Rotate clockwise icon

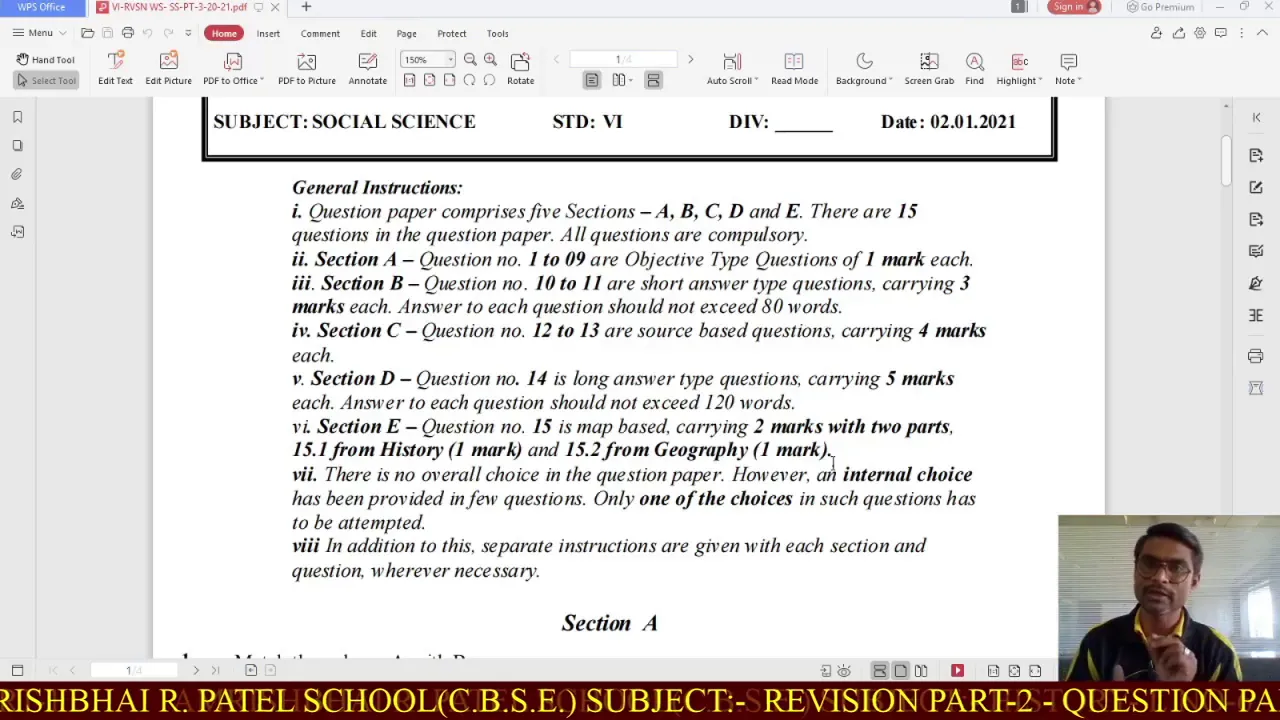(x=489, y=80)
